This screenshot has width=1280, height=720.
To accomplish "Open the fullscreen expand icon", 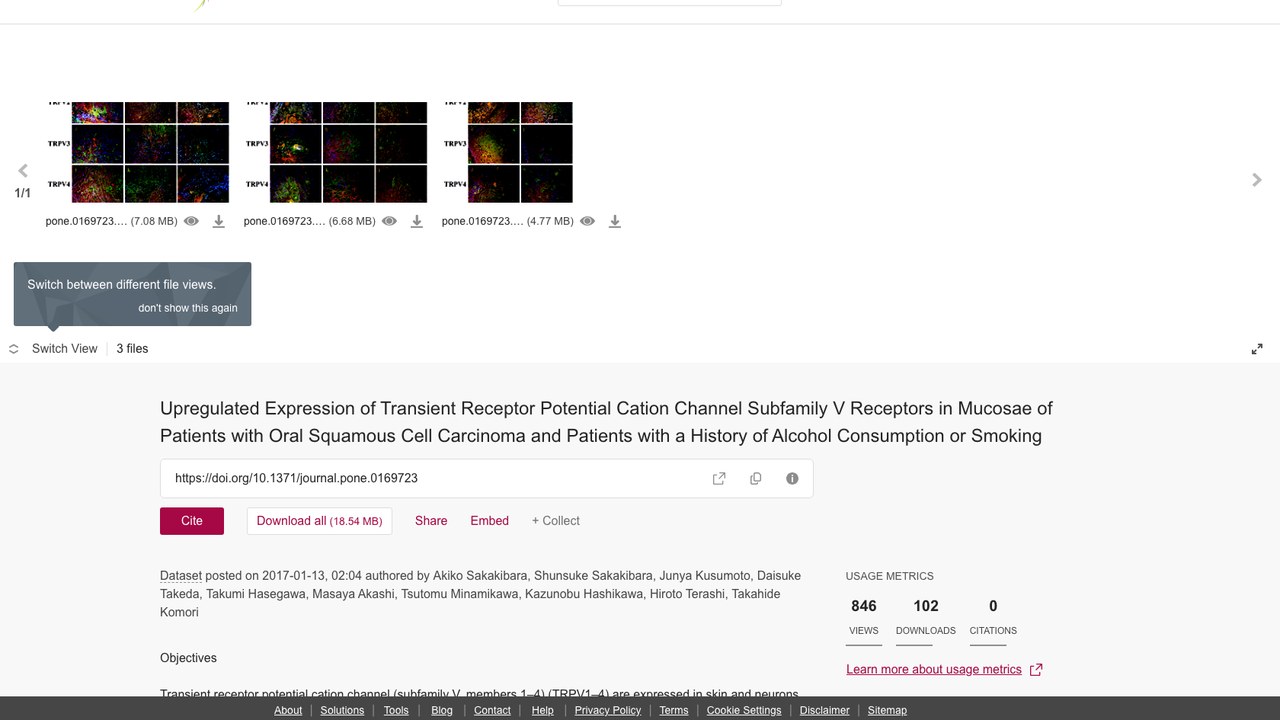I will (x=1257, y=349).
